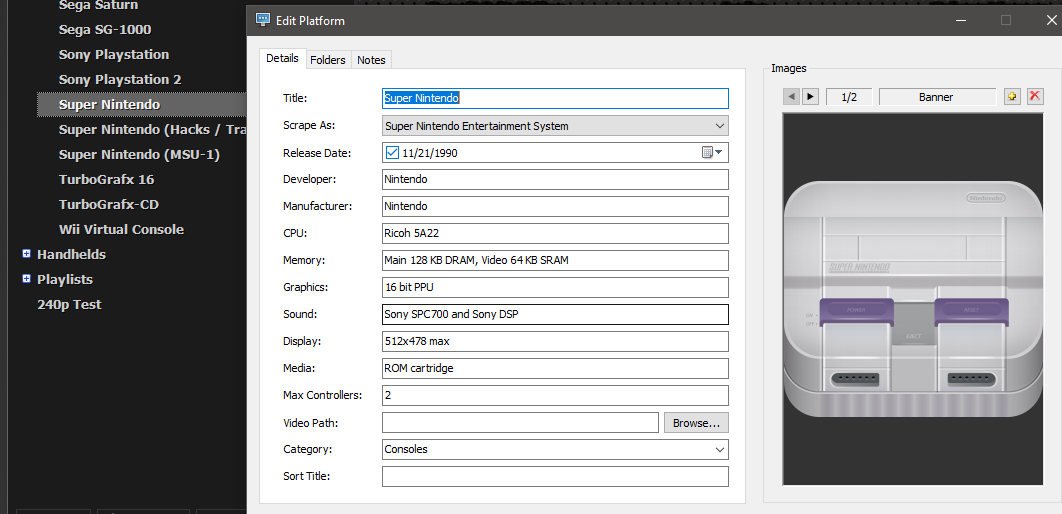Click the Manufacturer input field
1062x514 pixels.
(555, 207)
